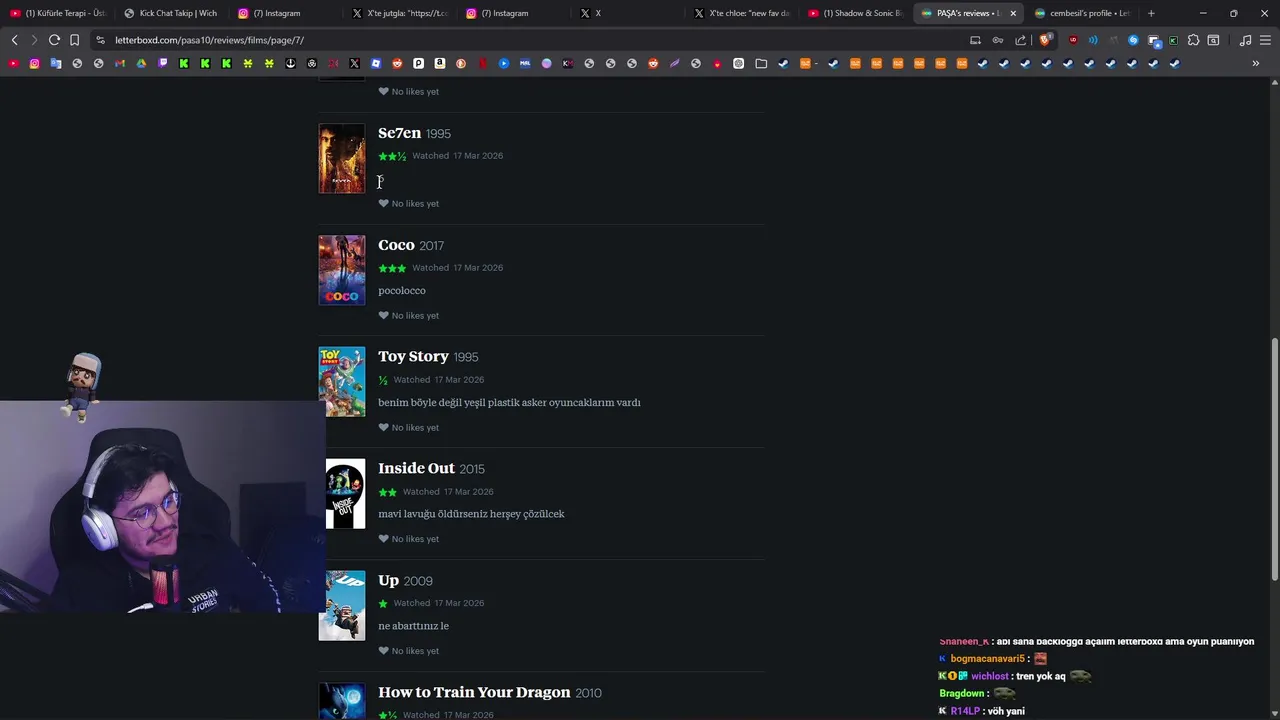Open the Se7en film title

(x=399, y=133)
